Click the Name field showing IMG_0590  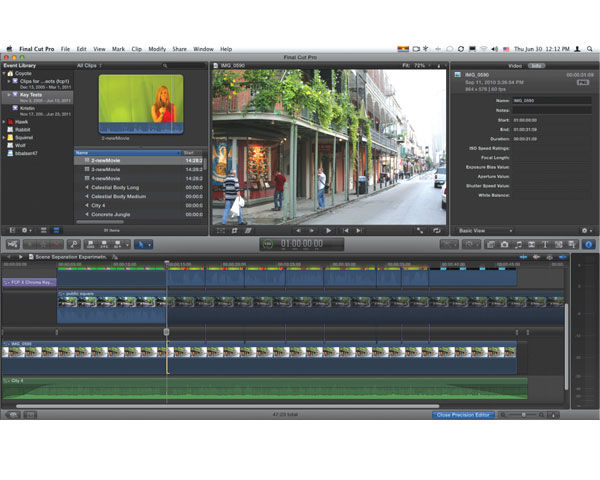tap(552, 101)
